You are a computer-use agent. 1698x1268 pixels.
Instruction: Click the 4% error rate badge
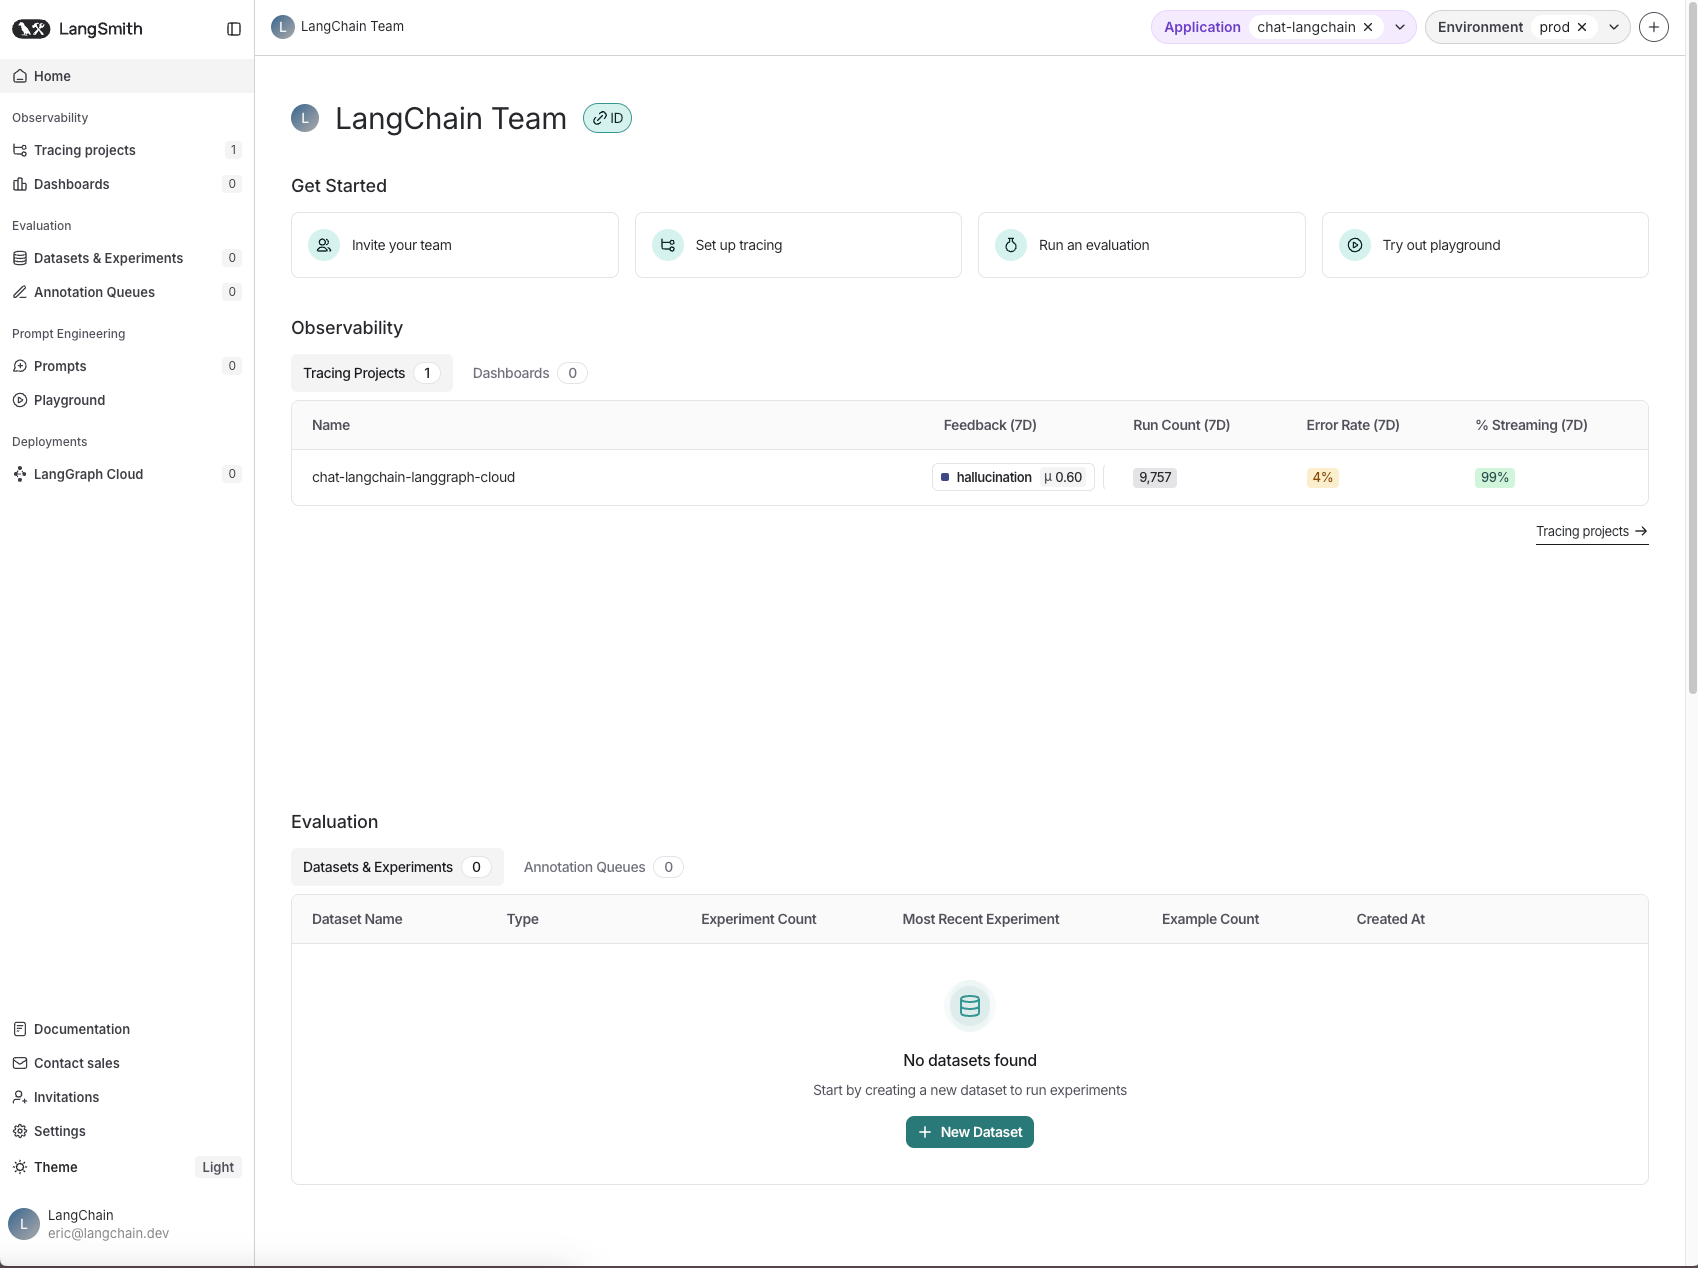pos(1323,478)
